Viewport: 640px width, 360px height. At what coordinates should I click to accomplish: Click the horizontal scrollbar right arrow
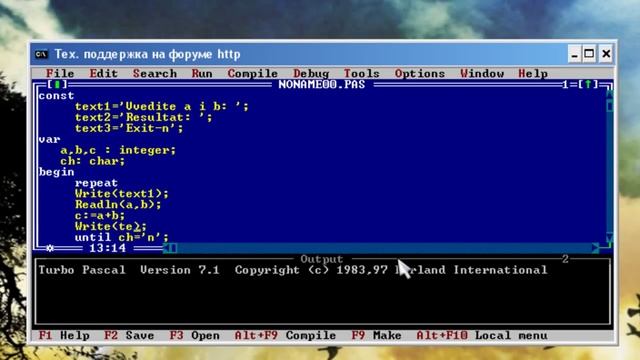(x=596, y=248)
